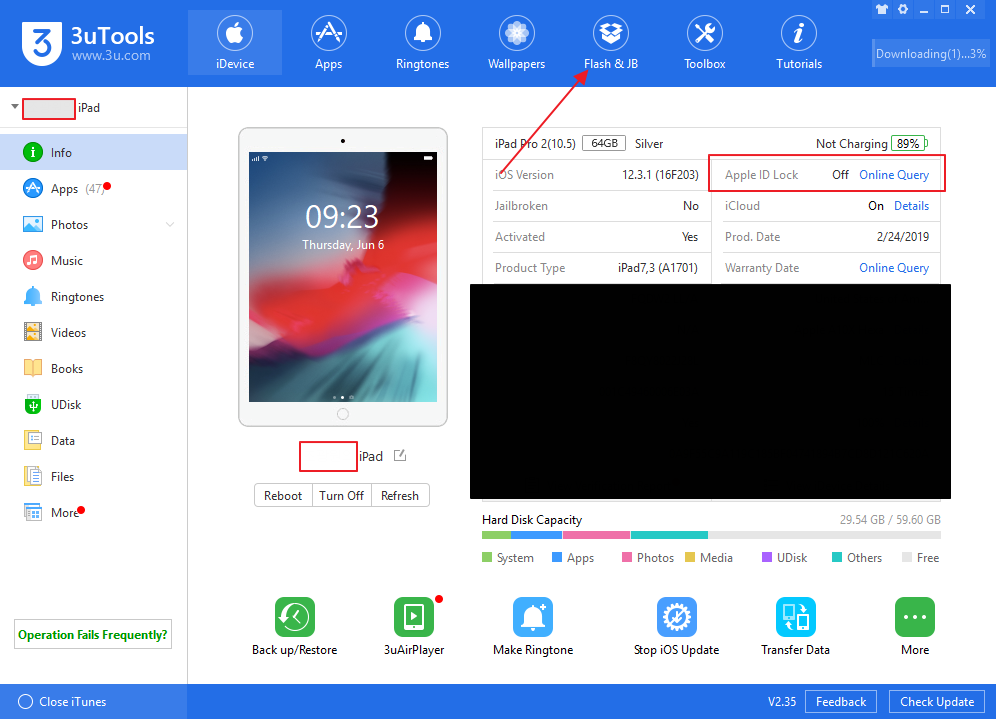Open the Toolbox section
Screen dimensions: 996x719
(x=704, y=43)
